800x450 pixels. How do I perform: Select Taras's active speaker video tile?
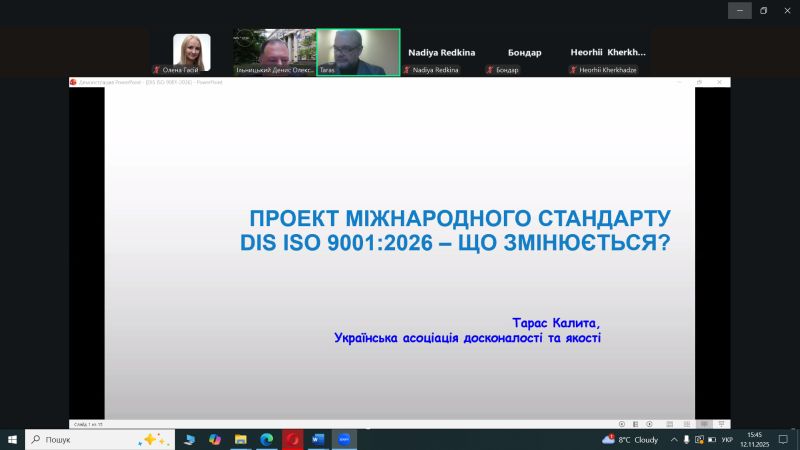pos(358,52)
